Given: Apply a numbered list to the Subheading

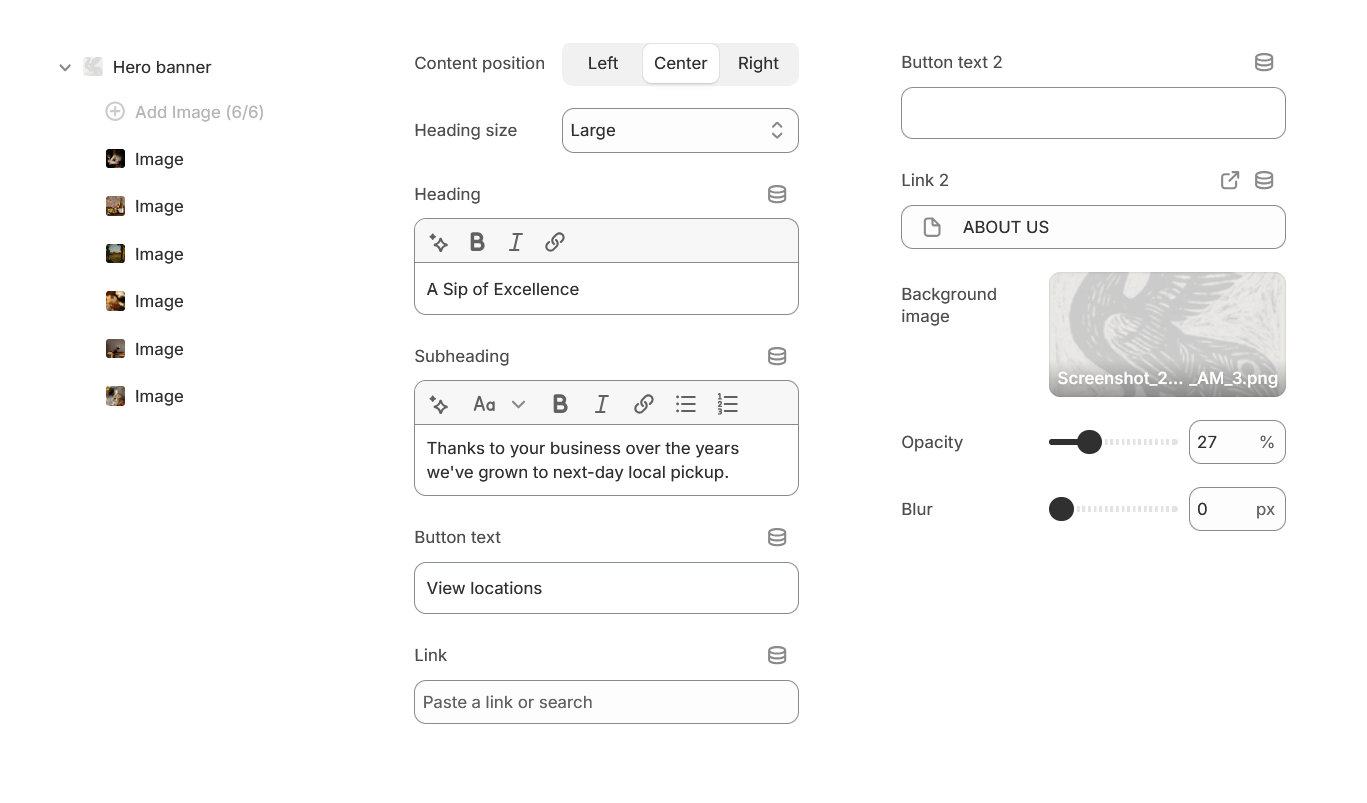Looking at the screenshot, I should coord(728,403).
